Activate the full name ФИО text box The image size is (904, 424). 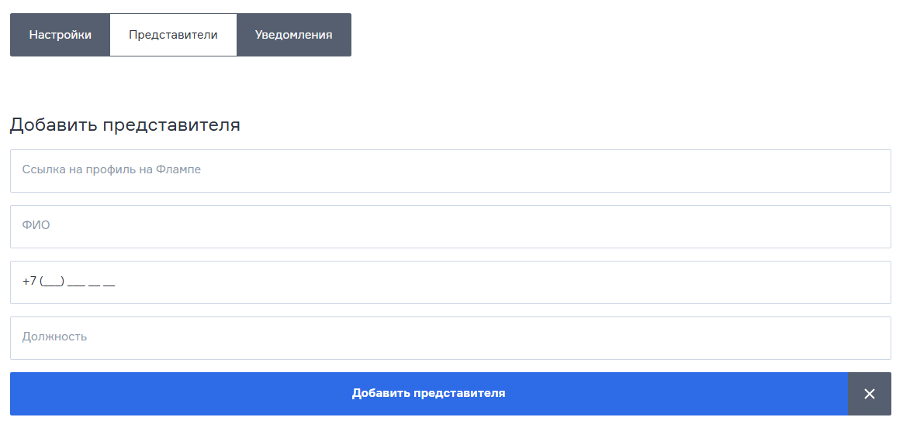point(450,227)
